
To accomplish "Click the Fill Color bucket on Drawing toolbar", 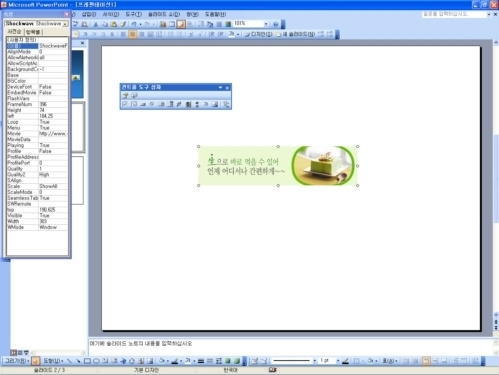I will click(162, 361).
